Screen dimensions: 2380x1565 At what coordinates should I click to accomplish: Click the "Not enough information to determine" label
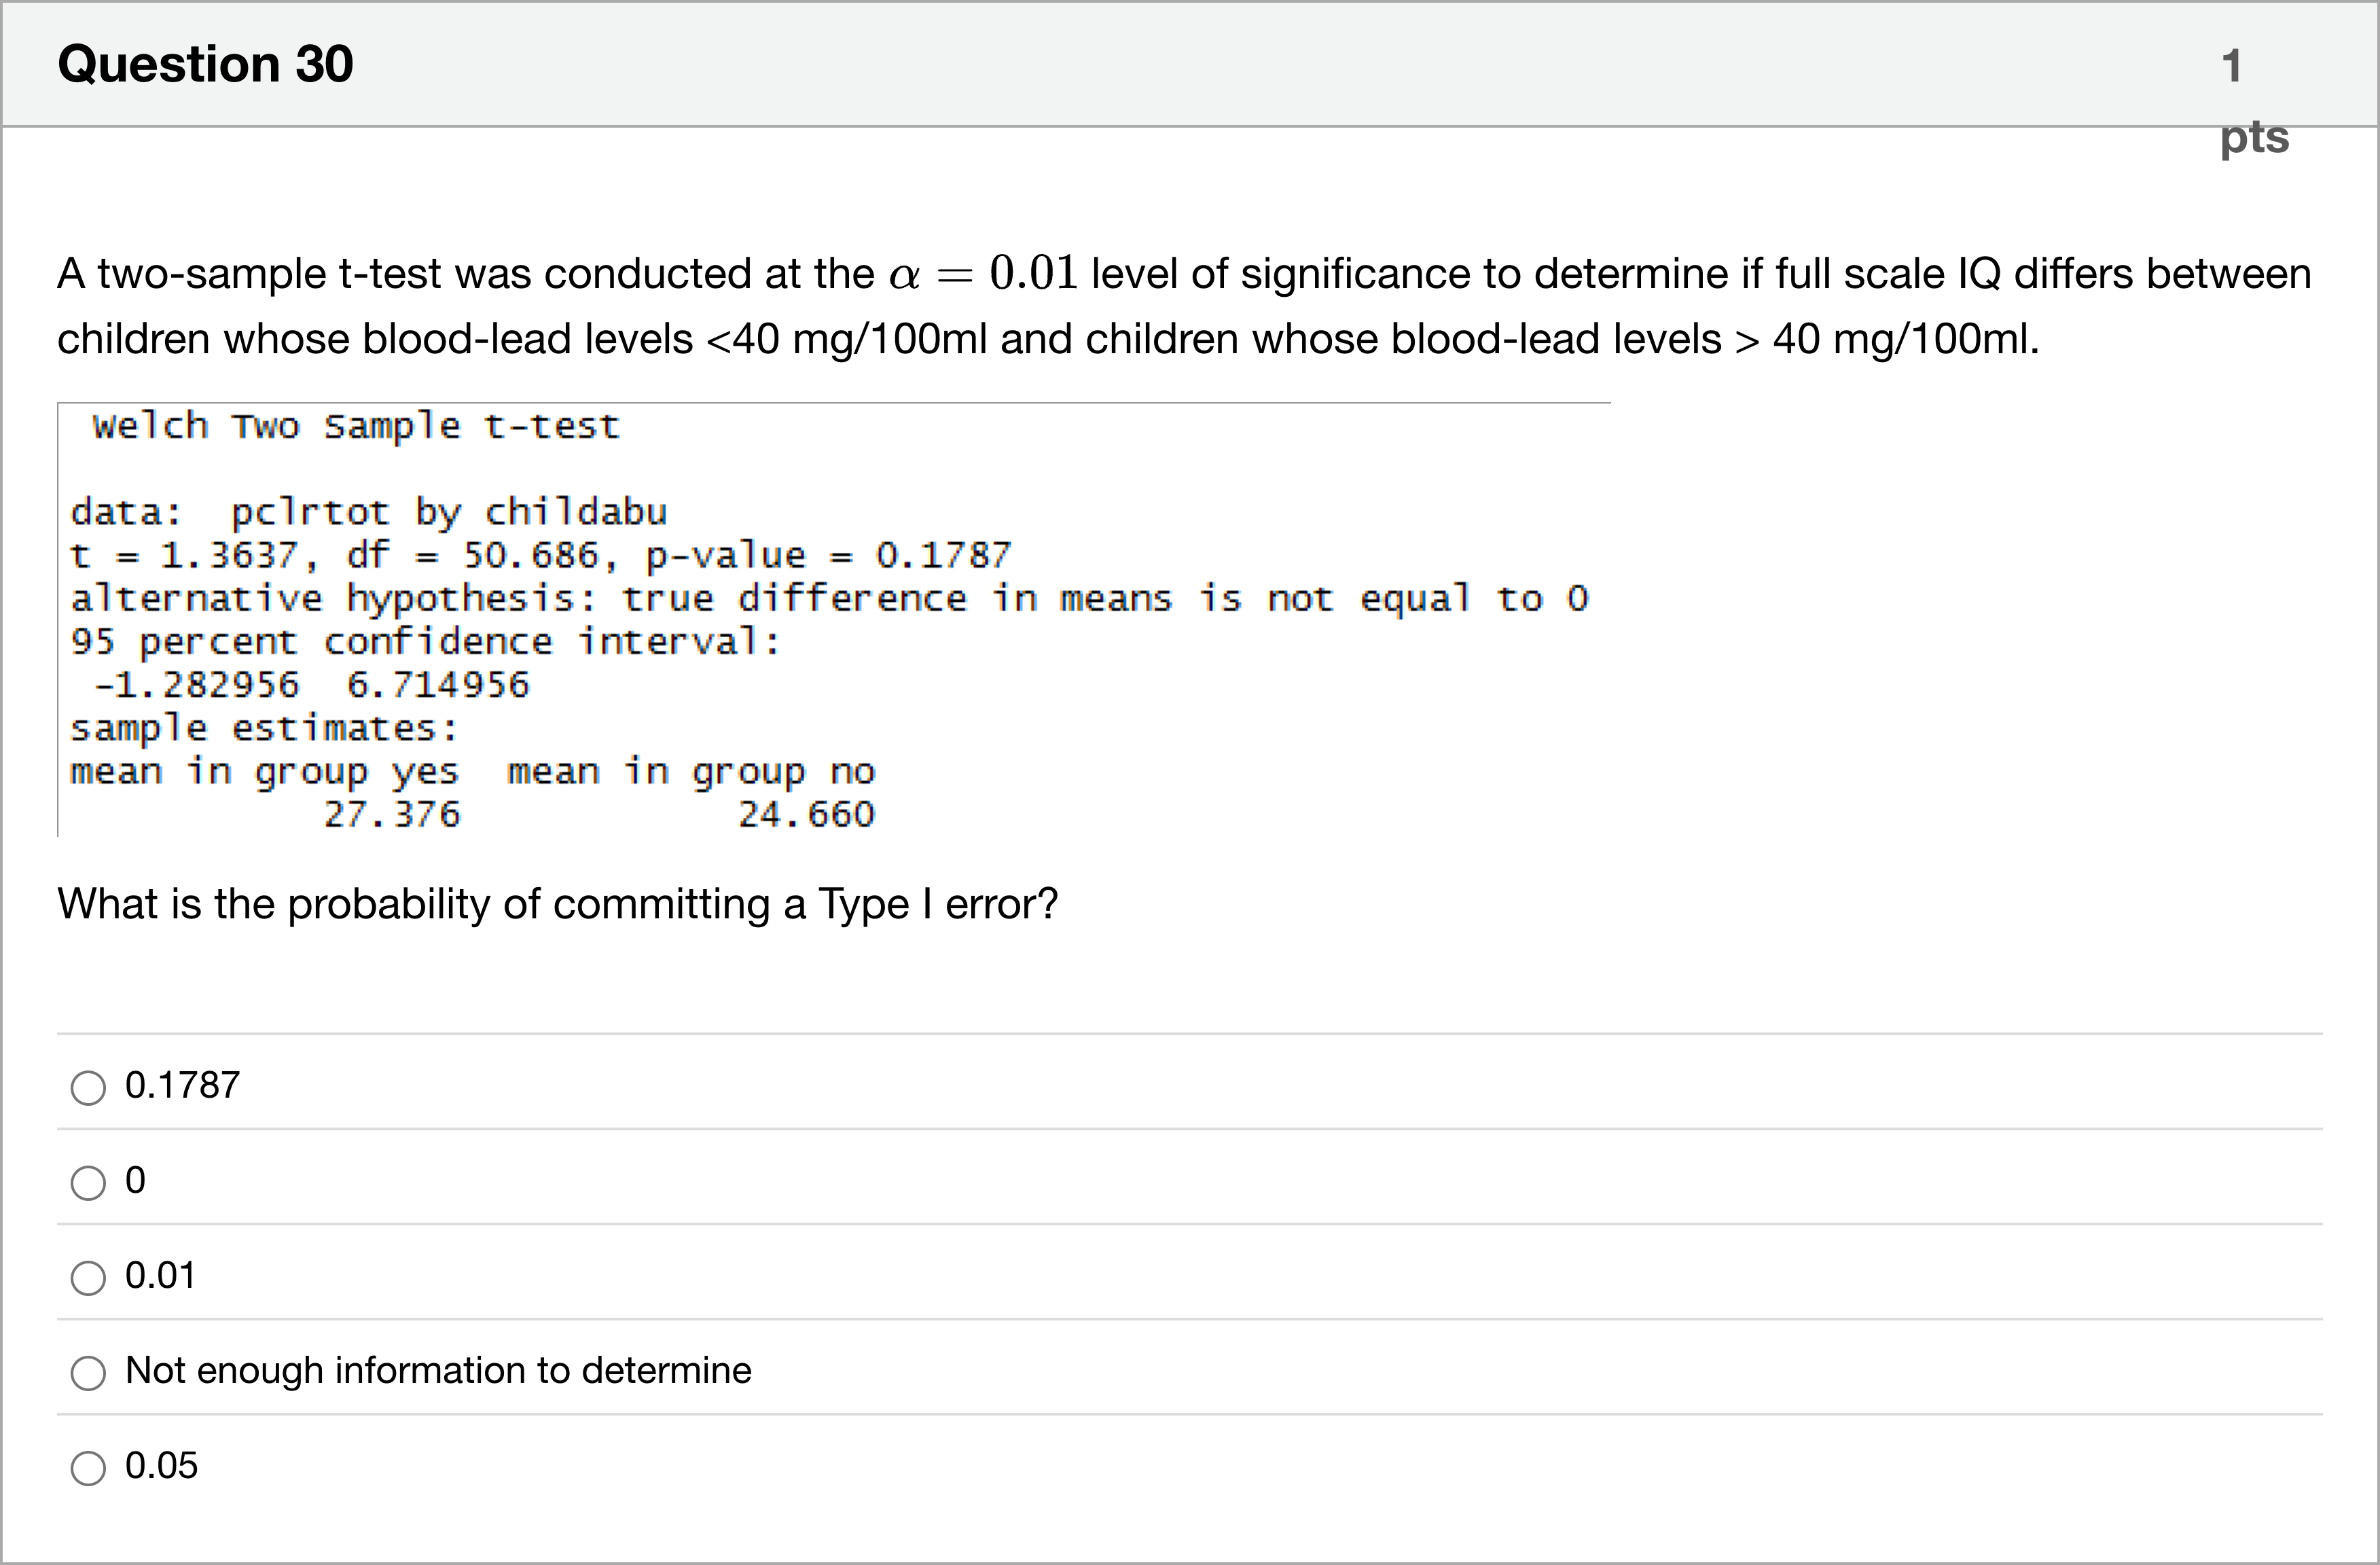438,1370
